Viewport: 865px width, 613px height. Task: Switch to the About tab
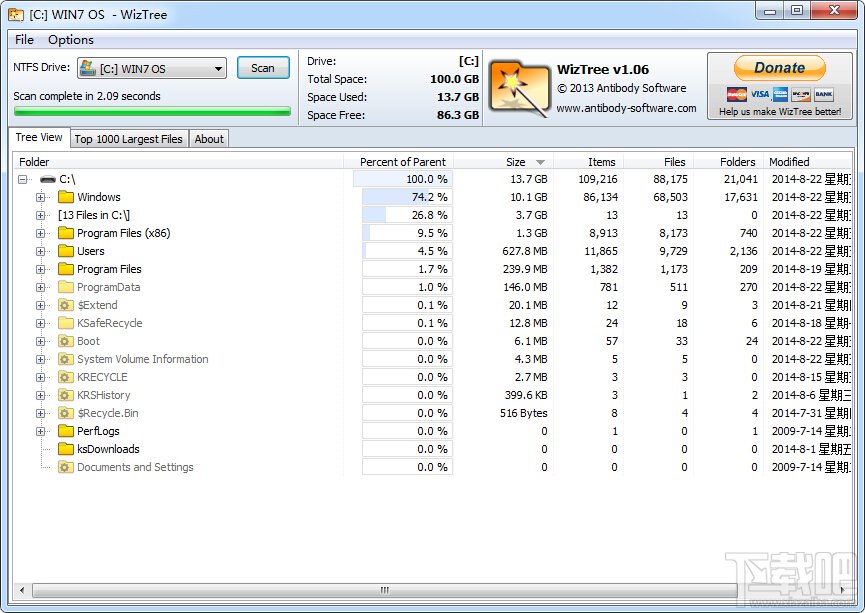209,139
